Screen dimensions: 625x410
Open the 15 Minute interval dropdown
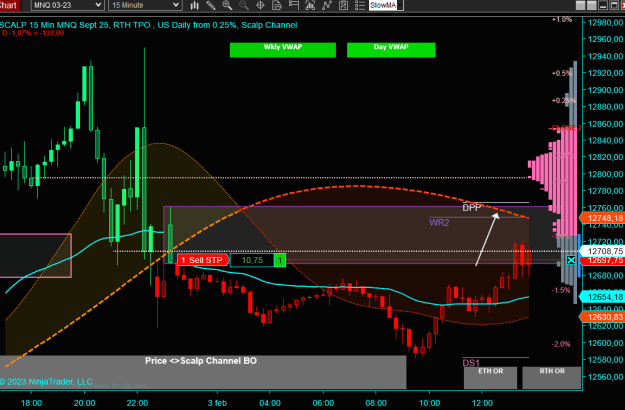[x=145, y=5]
